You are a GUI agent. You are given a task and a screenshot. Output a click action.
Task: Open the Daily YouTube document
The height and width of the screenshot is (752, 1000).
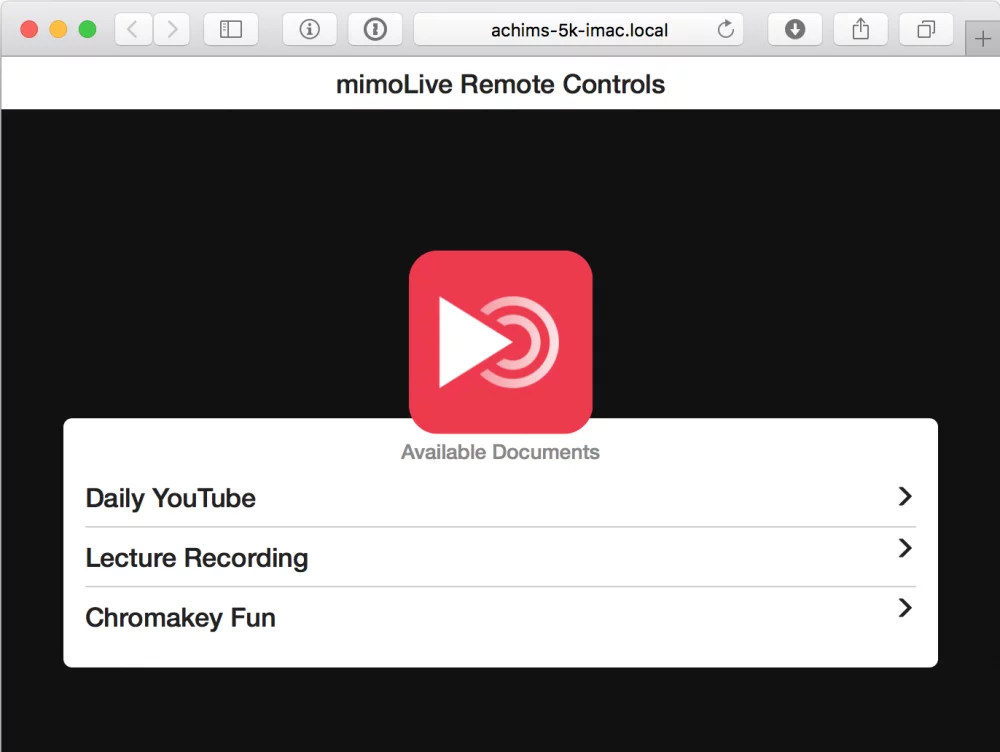(x=501, y=498)
